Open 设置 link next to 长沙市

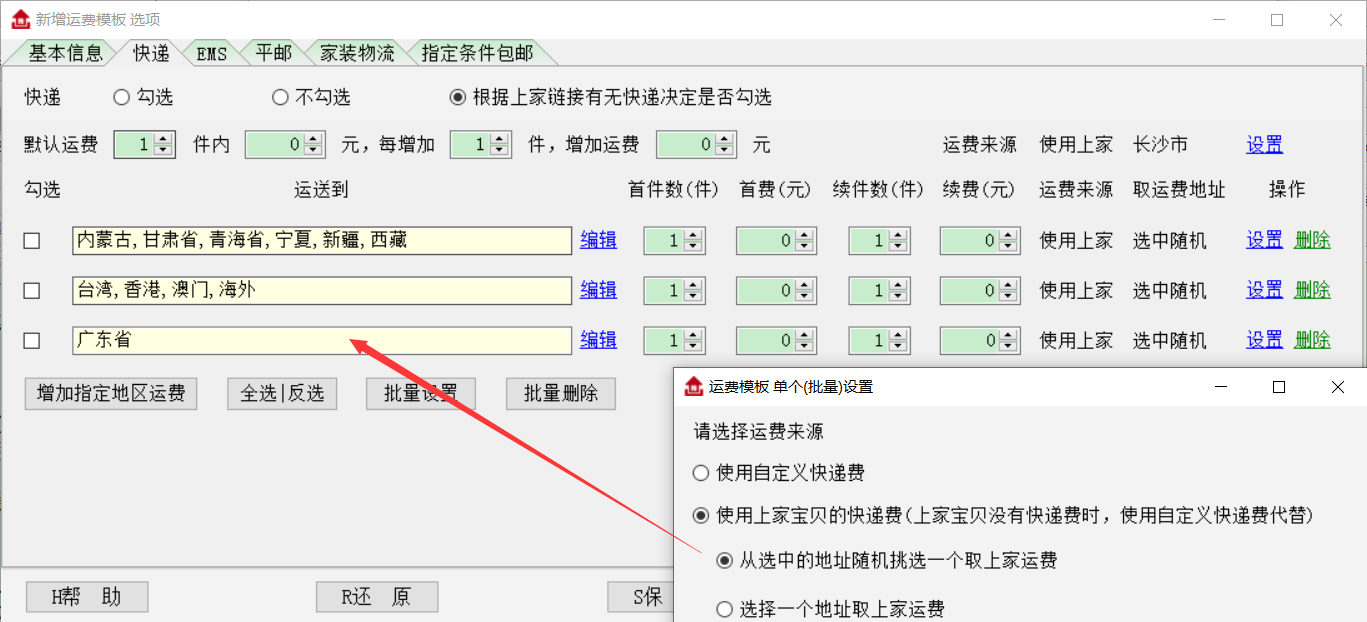1264,145
